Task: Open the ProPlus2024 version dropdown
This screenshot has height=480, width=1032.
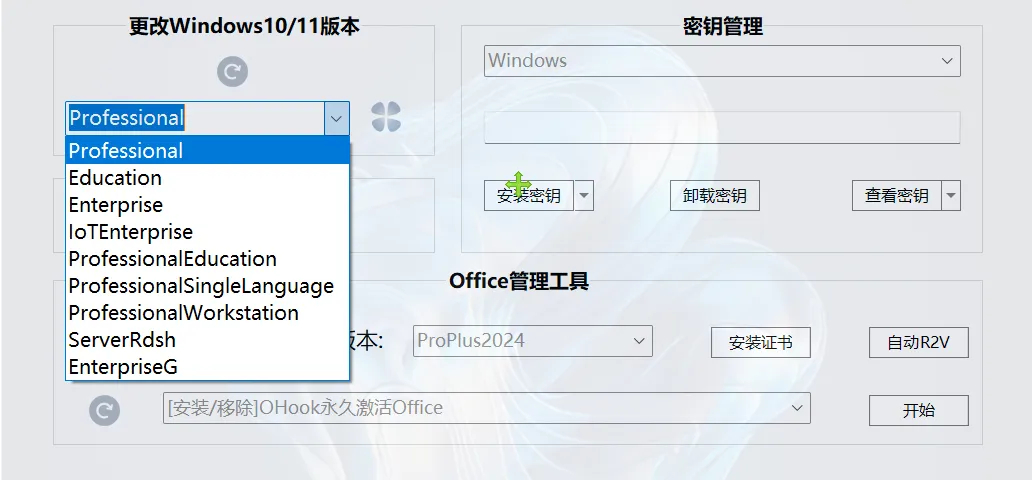Action: pos(533,341)
